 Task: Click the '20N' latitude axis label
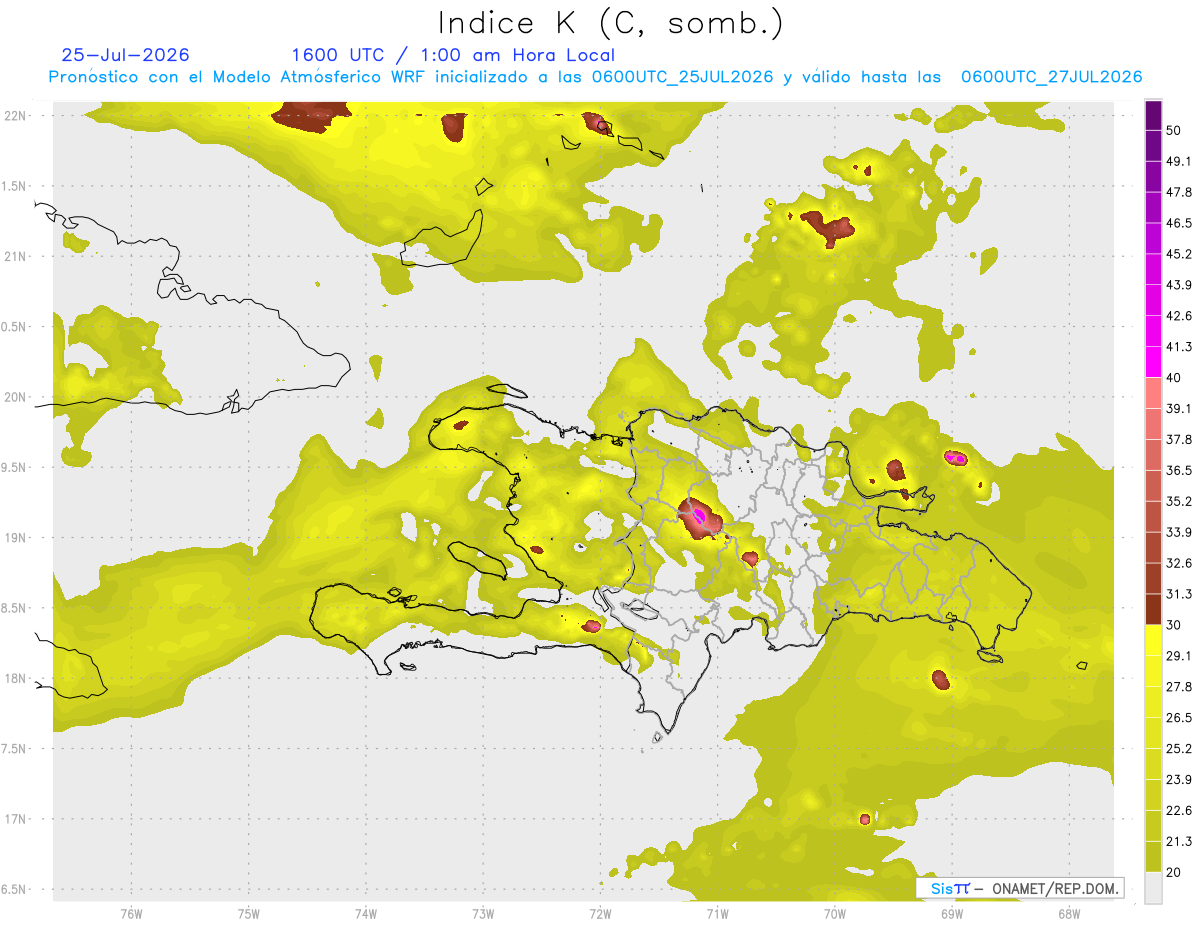pos(15,397)
